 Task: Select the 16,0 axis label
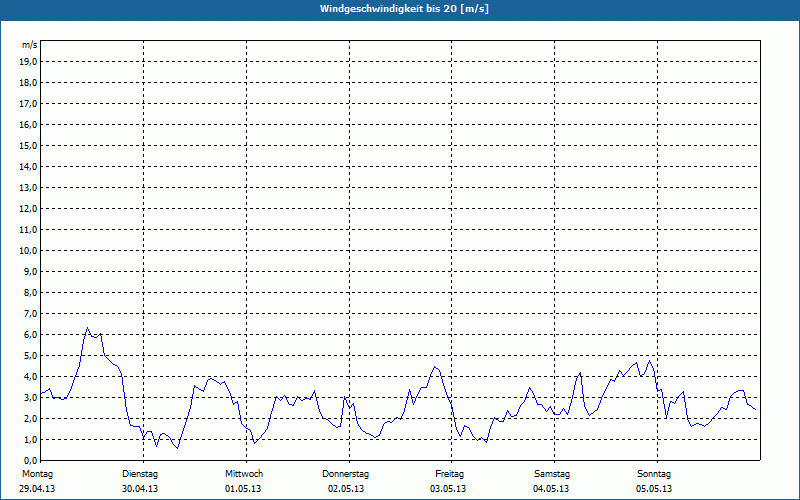(28, 124)
